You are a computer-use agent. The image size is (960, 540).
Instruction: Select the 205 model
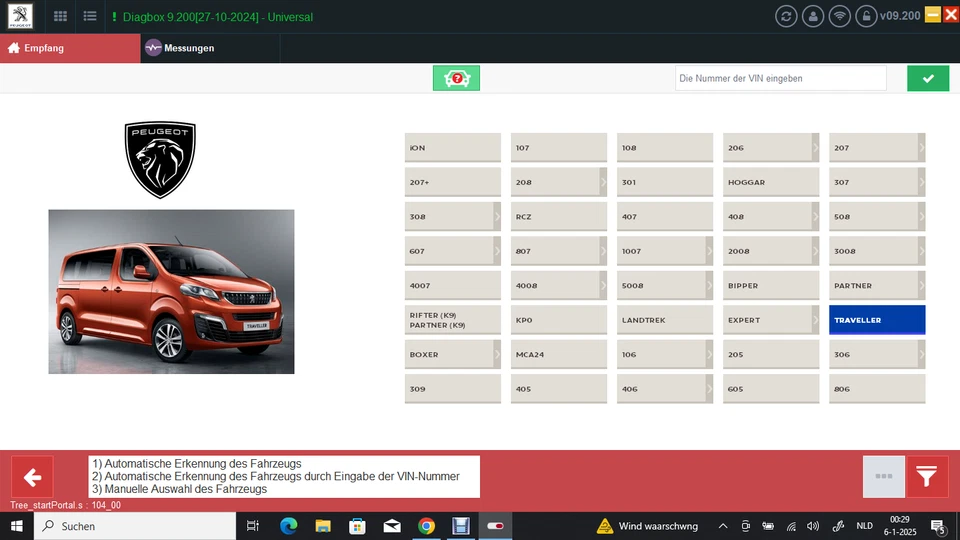(771, 354)
